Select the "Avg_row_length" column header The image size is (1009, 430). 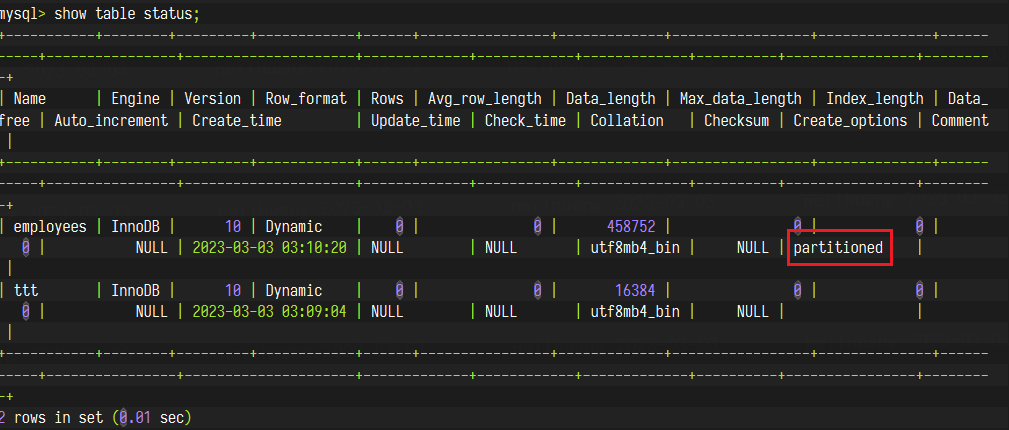point(485,99)
